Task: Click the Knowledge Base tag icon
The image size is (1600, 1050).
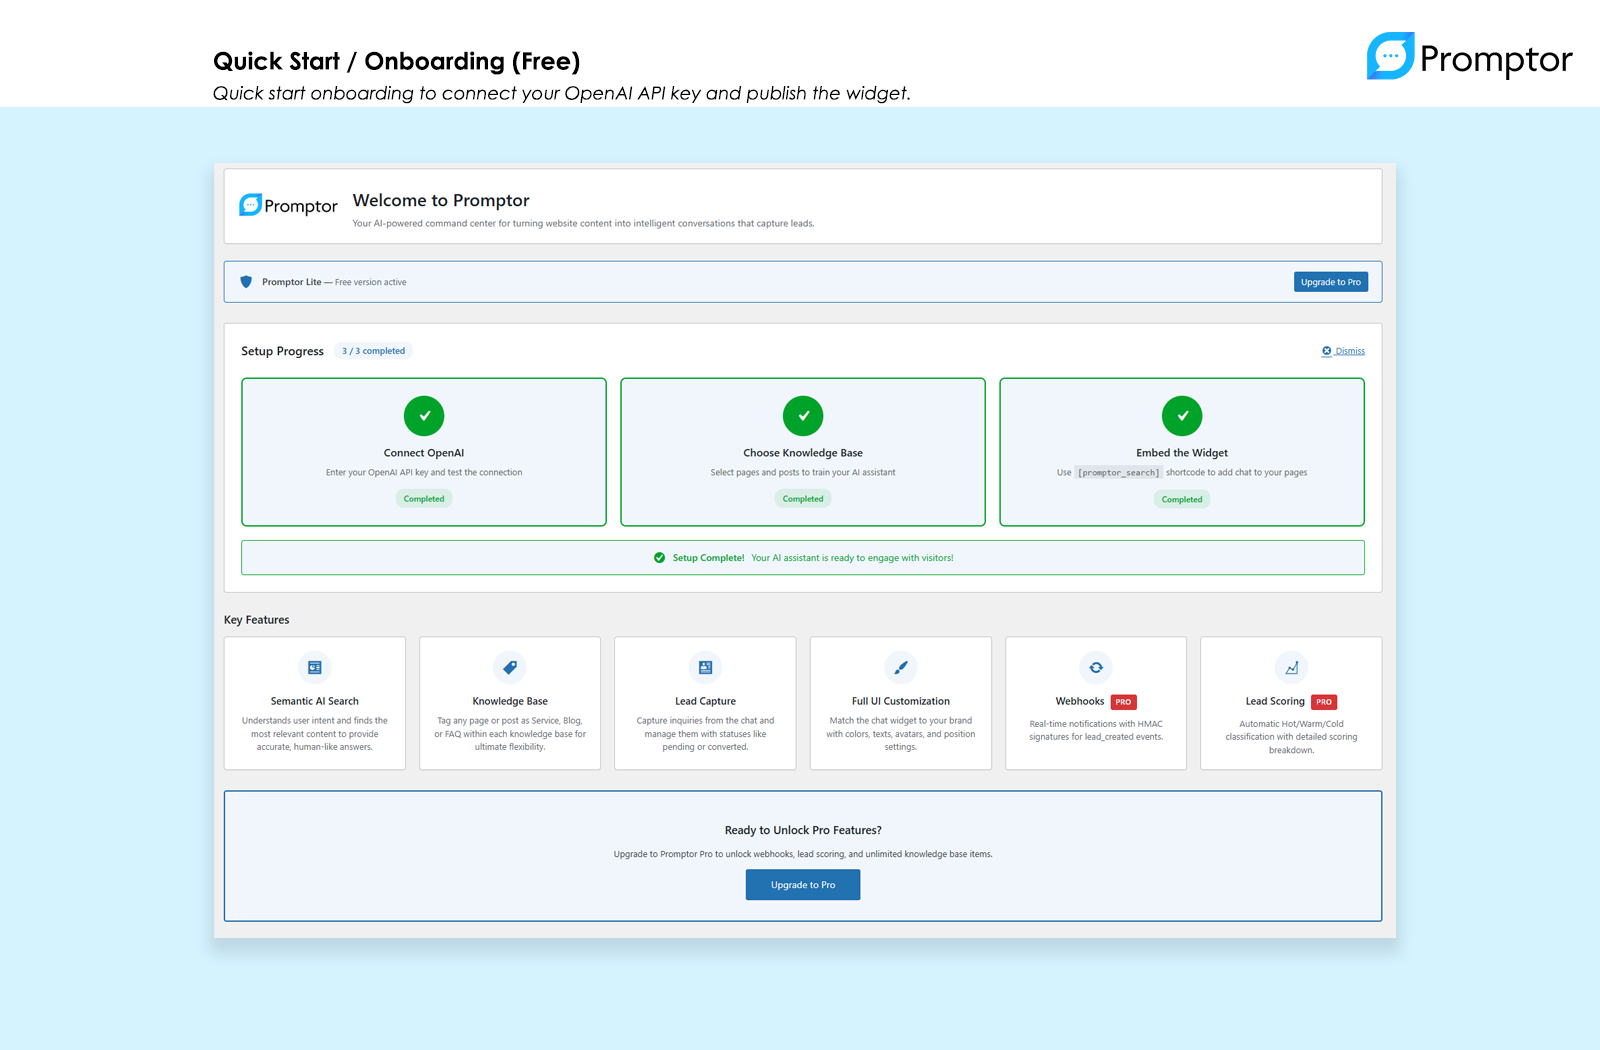Action: [x=510, y=667]
